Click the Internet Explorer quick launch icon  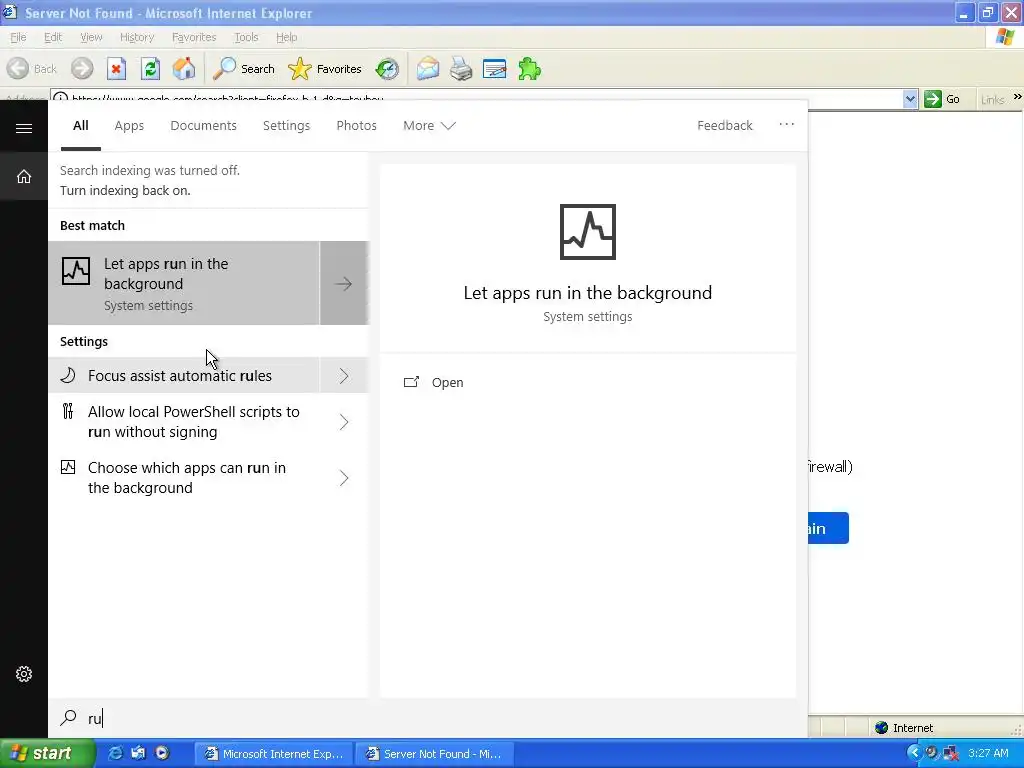click(x=115, y=754)
